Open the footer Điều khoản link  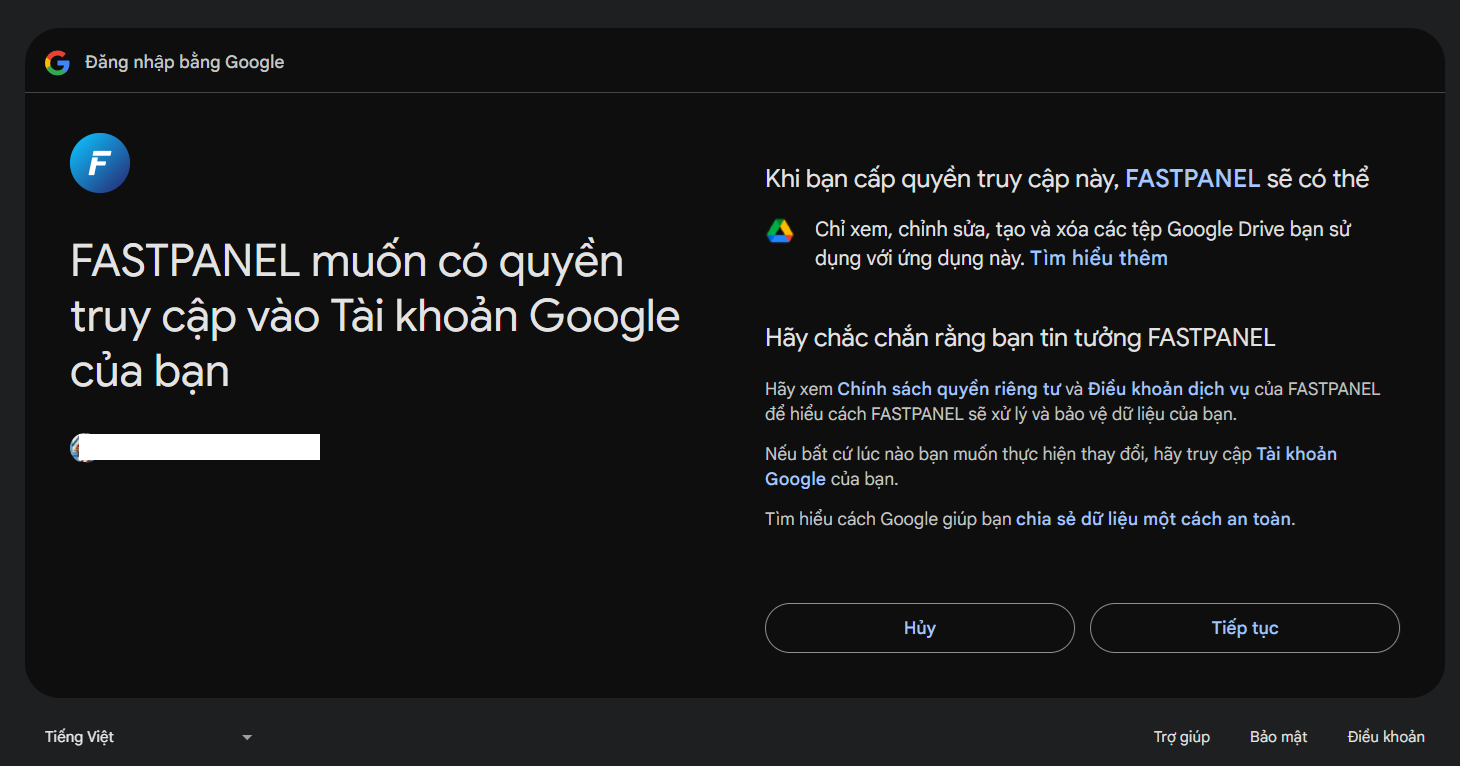[1385, 737]
